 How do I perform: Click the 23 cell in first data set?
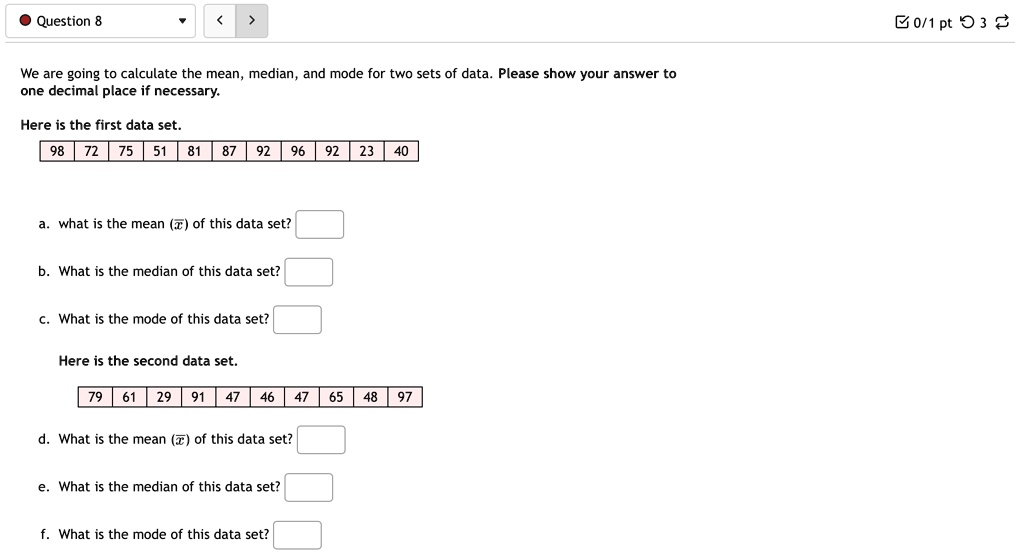tap(366, 151)
